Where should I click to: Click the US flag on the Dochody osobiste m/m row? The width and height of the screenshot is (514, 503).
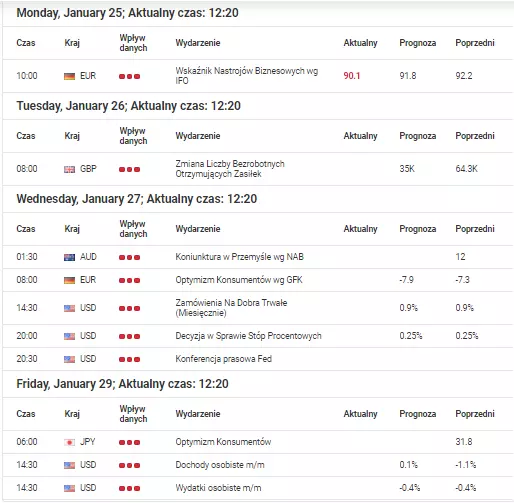(x=69, y=465)
